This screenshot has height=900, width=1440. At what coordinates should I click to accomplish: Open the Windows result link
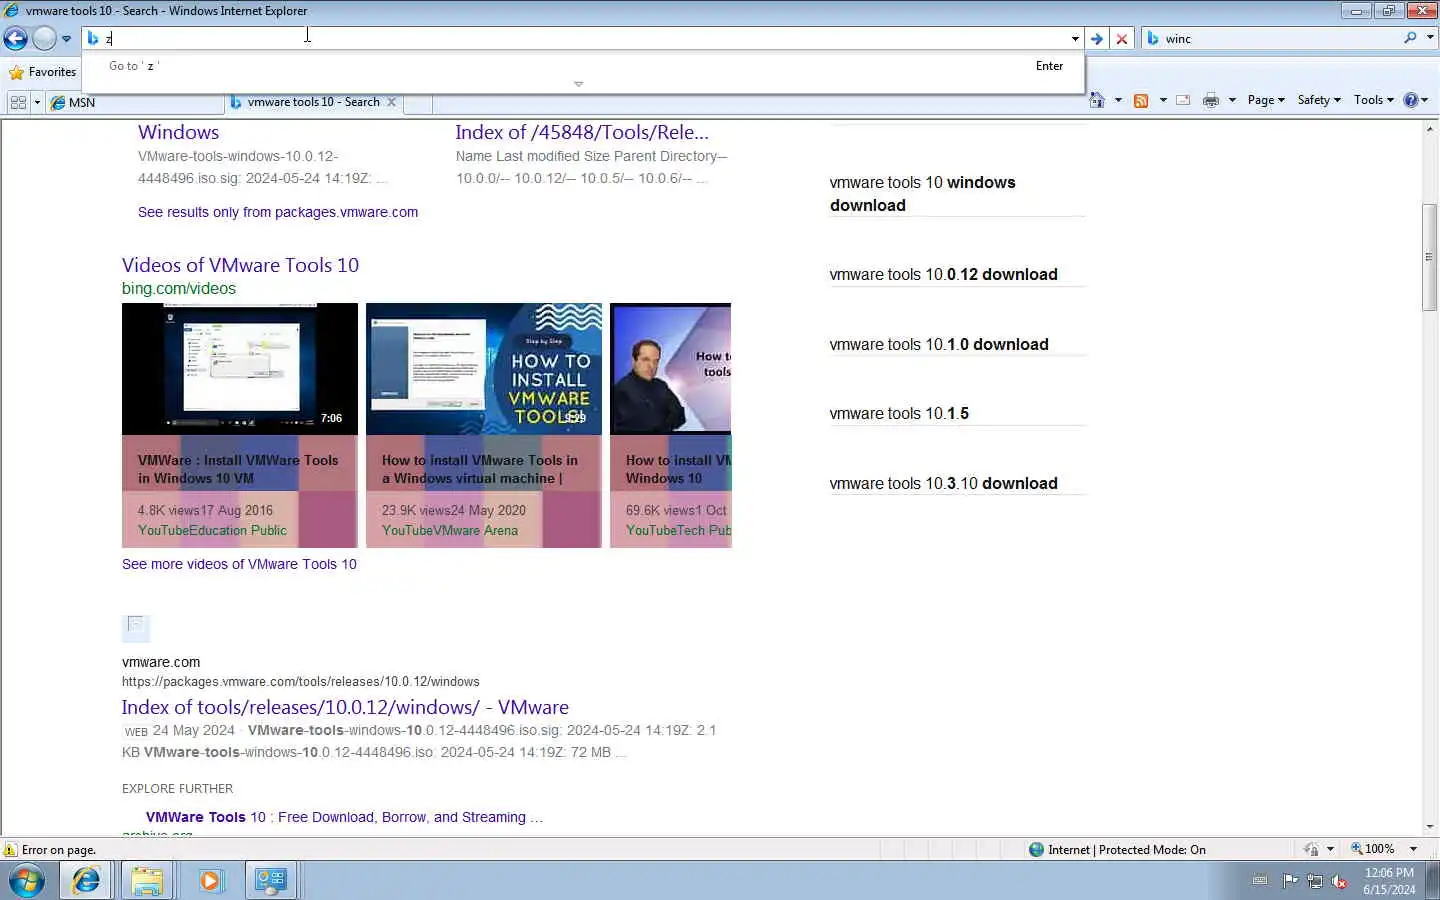click(x=178, y=132)
